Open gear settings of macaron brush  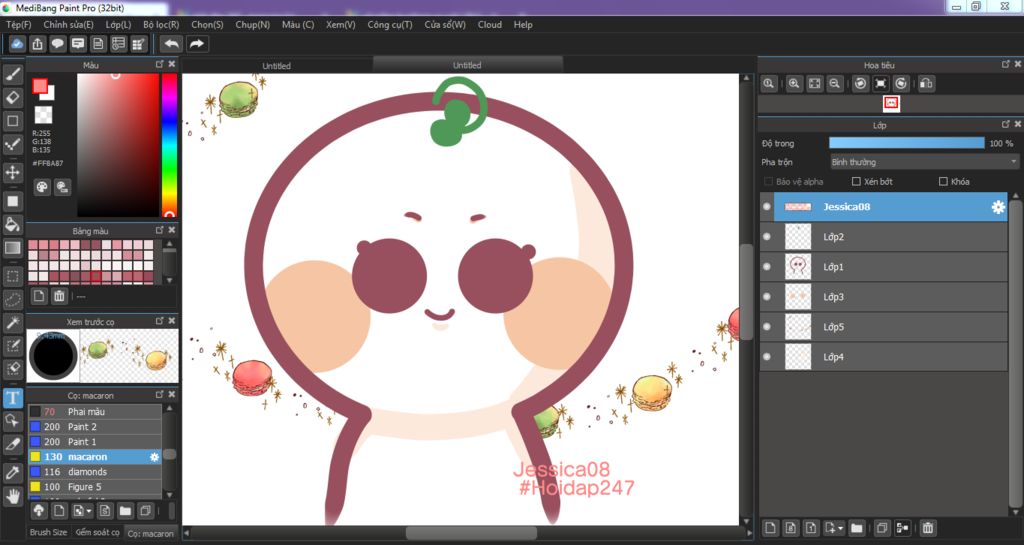154,457
